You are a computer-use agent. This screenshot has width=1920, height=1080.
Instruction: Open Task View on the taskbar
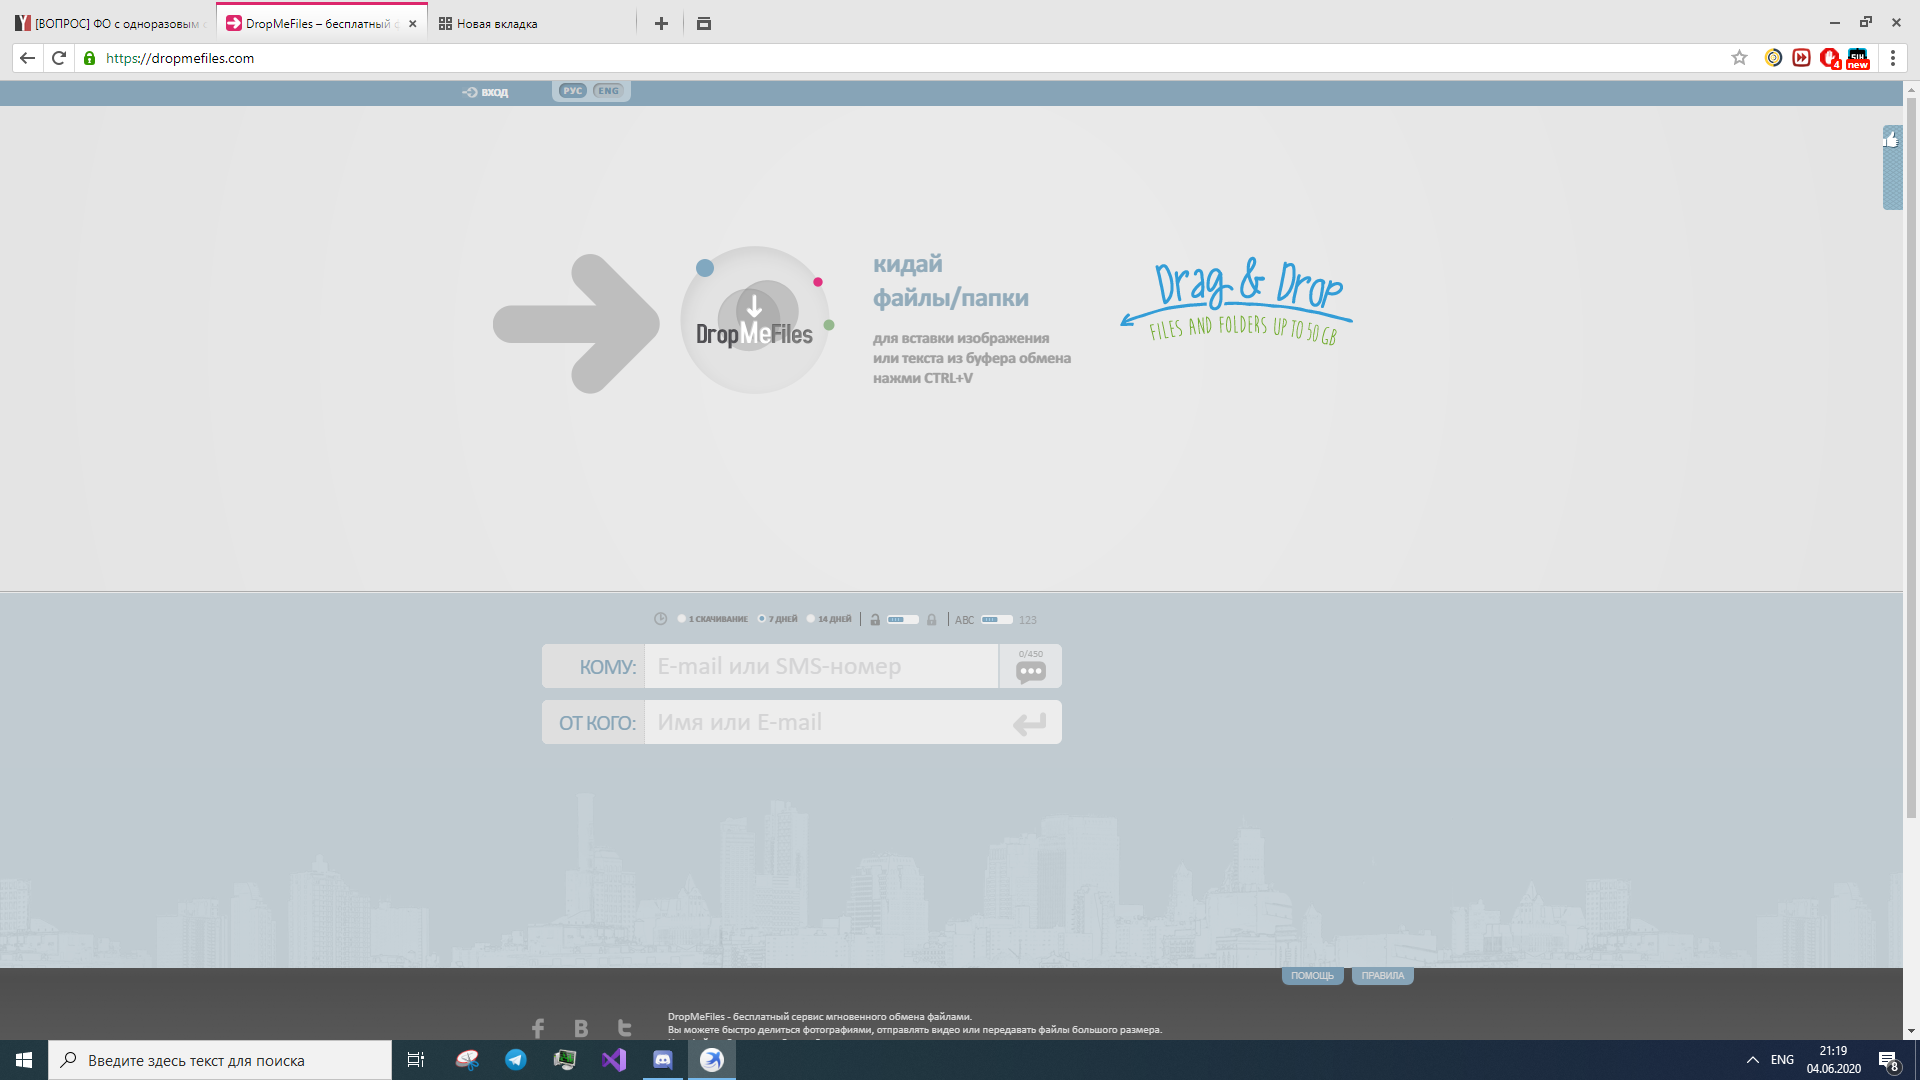point(416,1060)
